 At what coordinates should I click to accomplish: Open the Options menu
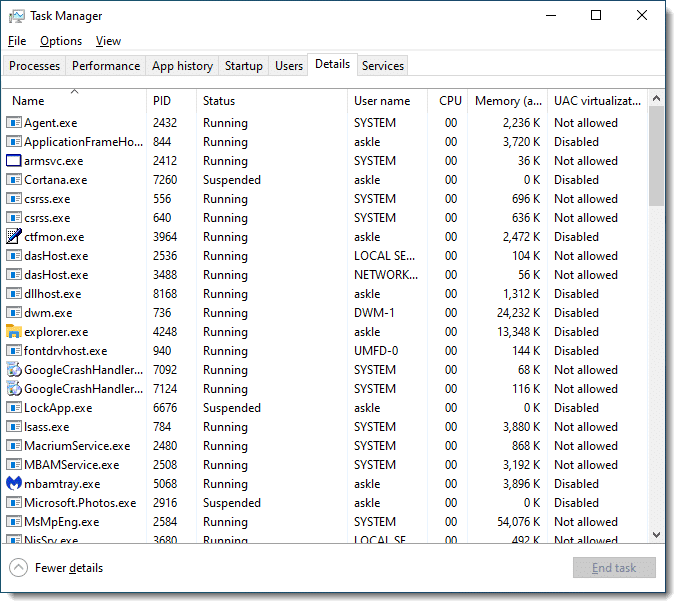[61, 41]
